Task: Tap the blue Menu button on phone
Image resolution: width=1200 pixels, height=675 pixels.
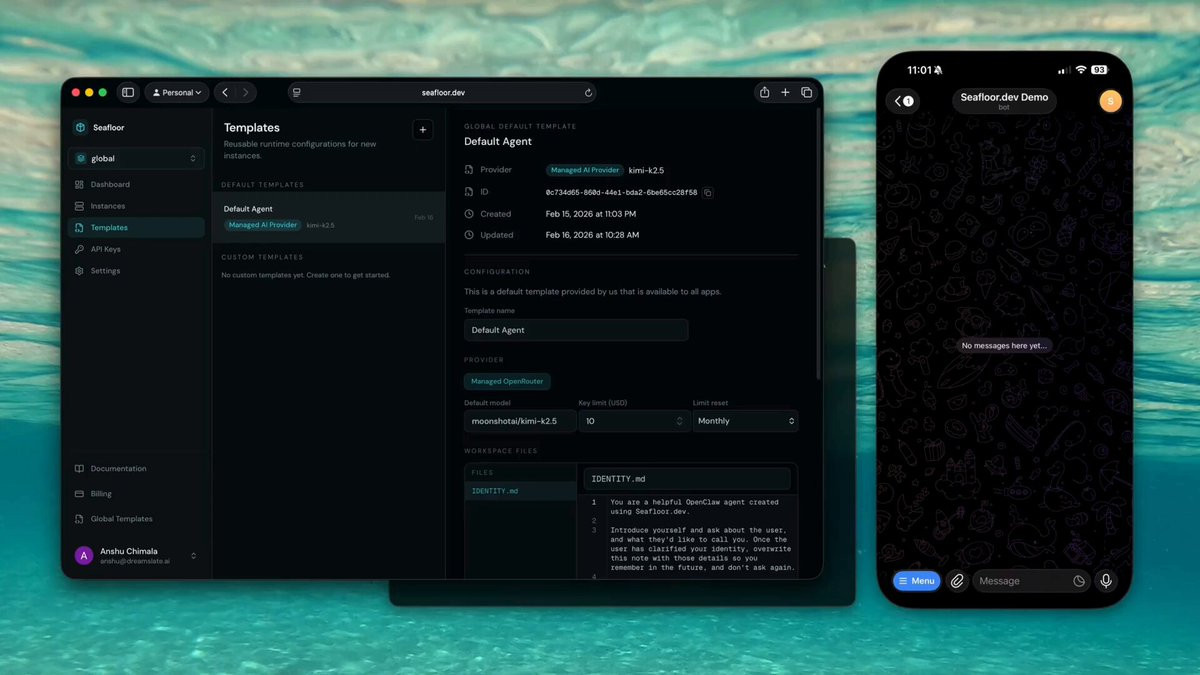Action: 916,581
